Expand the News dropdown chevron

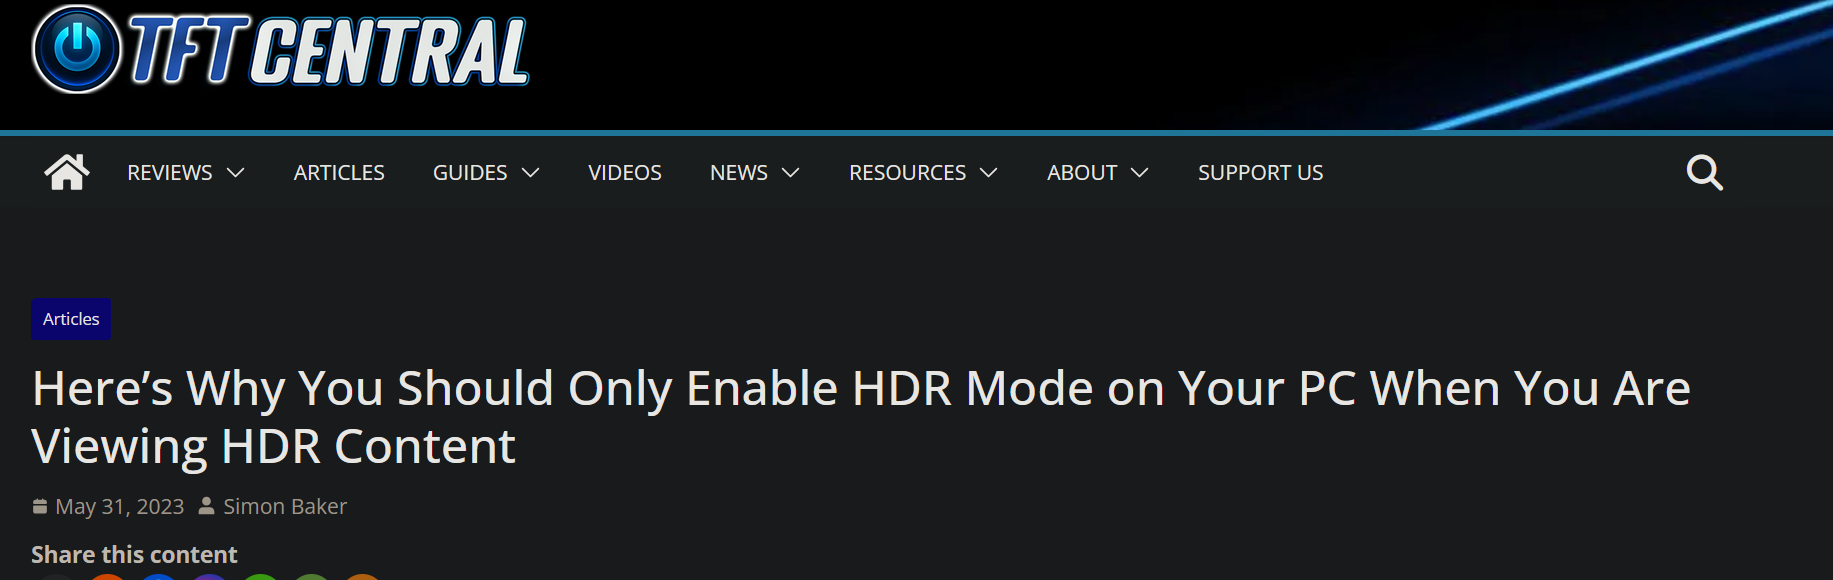click(791, 173)
